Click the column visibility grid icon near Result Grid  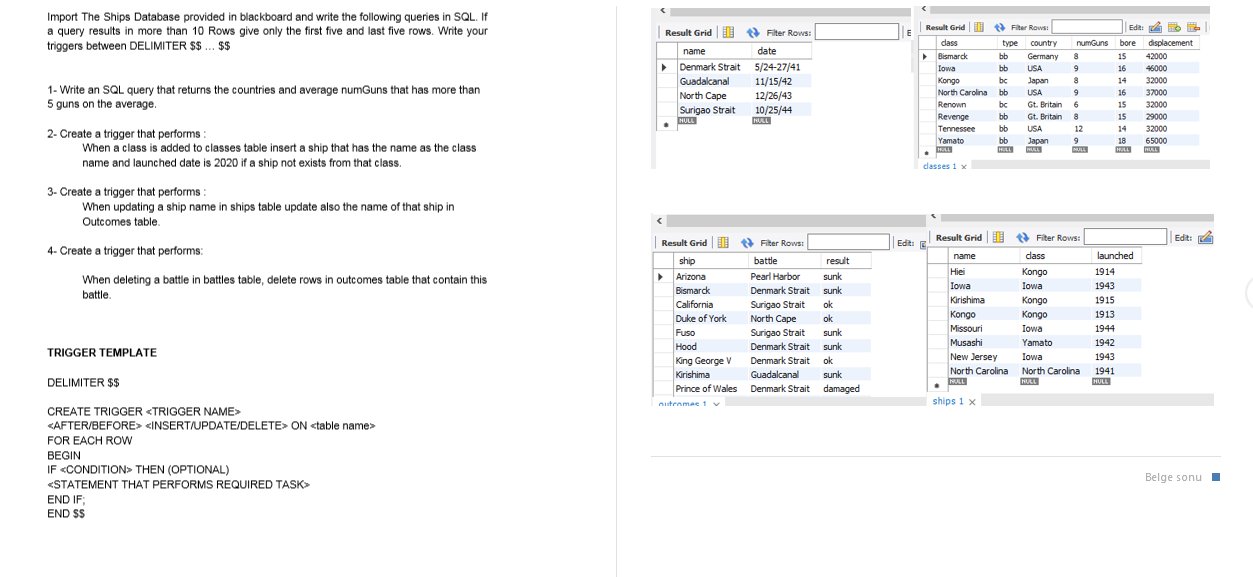pos(729,31)
